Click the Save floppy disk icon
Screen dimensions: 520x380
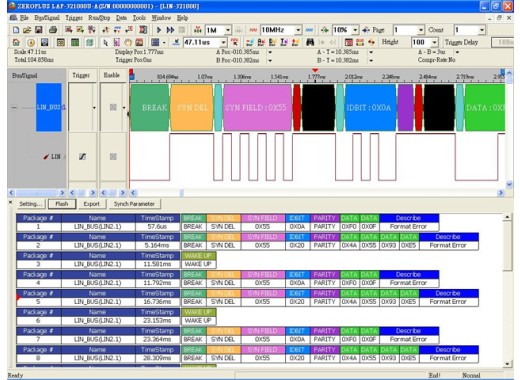[39, 30]
